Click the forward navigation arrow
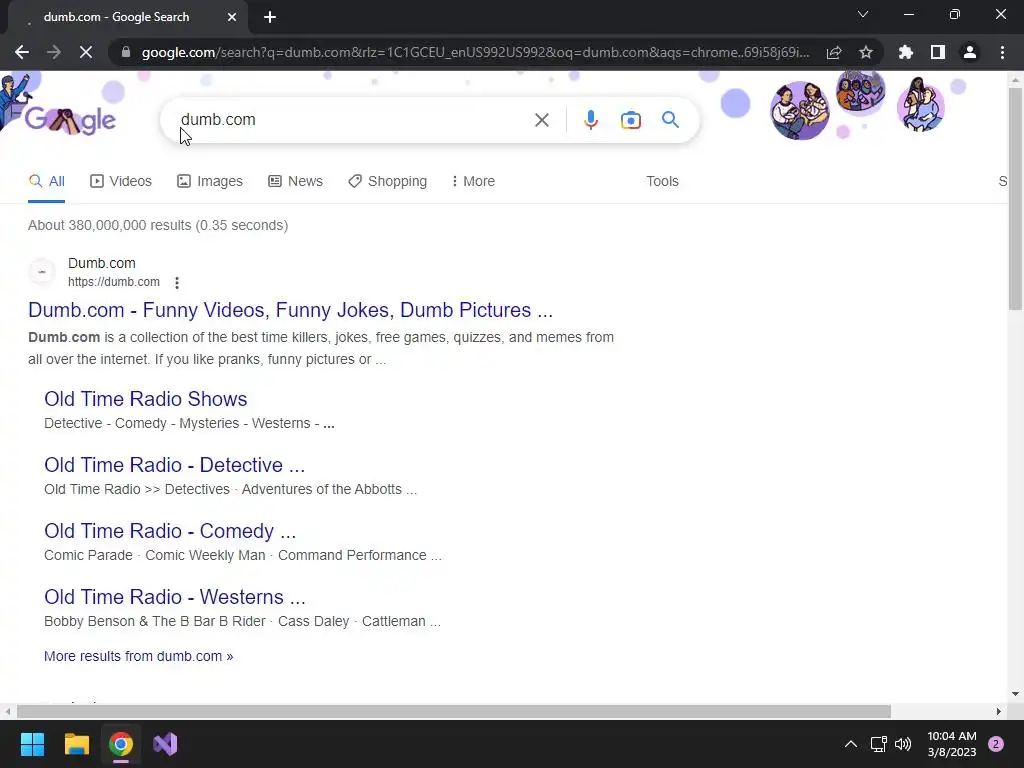Viewport: 1024px width, 768px height. tap(54, 52)
